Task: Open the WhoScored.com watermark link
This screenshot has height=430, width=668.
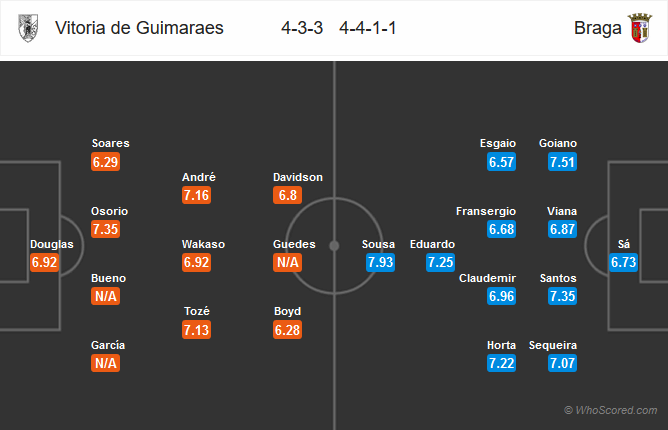Action: (x=610, y=410)
